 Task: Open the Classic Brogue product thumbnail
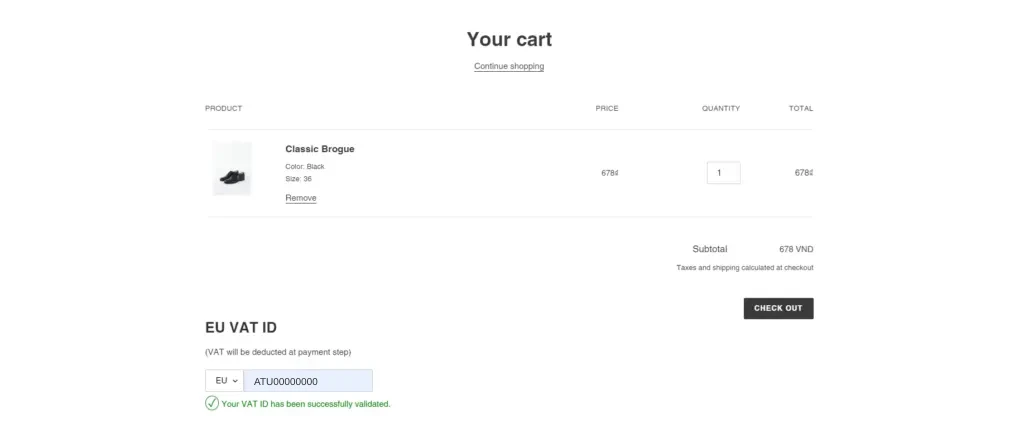click(x=232, y=168)
